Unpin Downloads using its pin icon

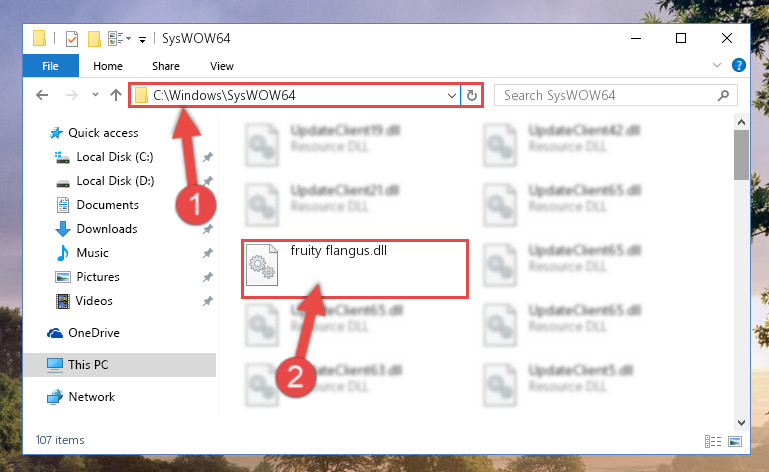pyautogui.click(x=208, y=229)
